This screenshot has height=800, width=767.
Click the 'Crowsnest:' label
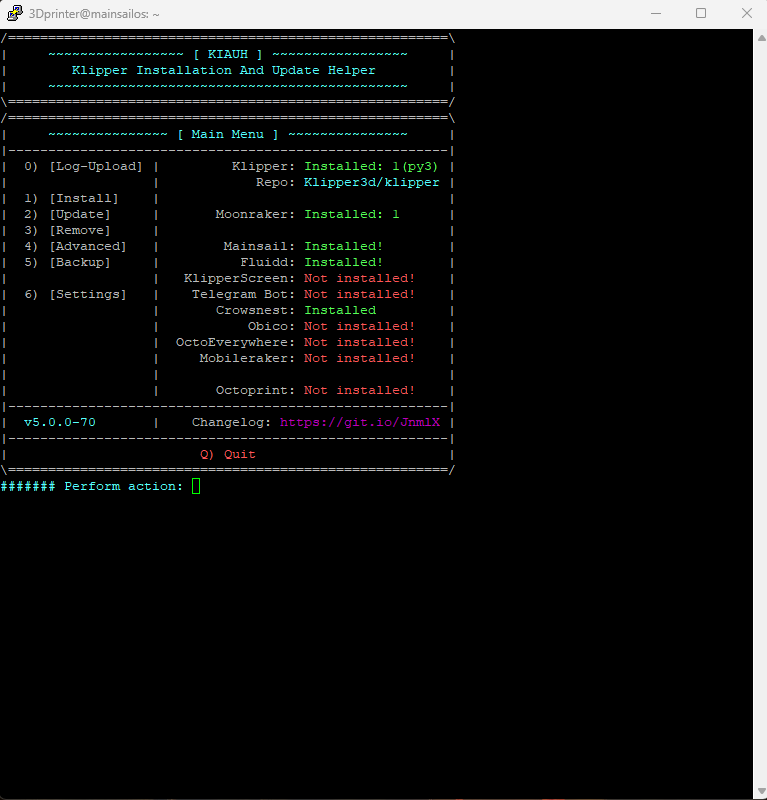click(x=255, y=310)
